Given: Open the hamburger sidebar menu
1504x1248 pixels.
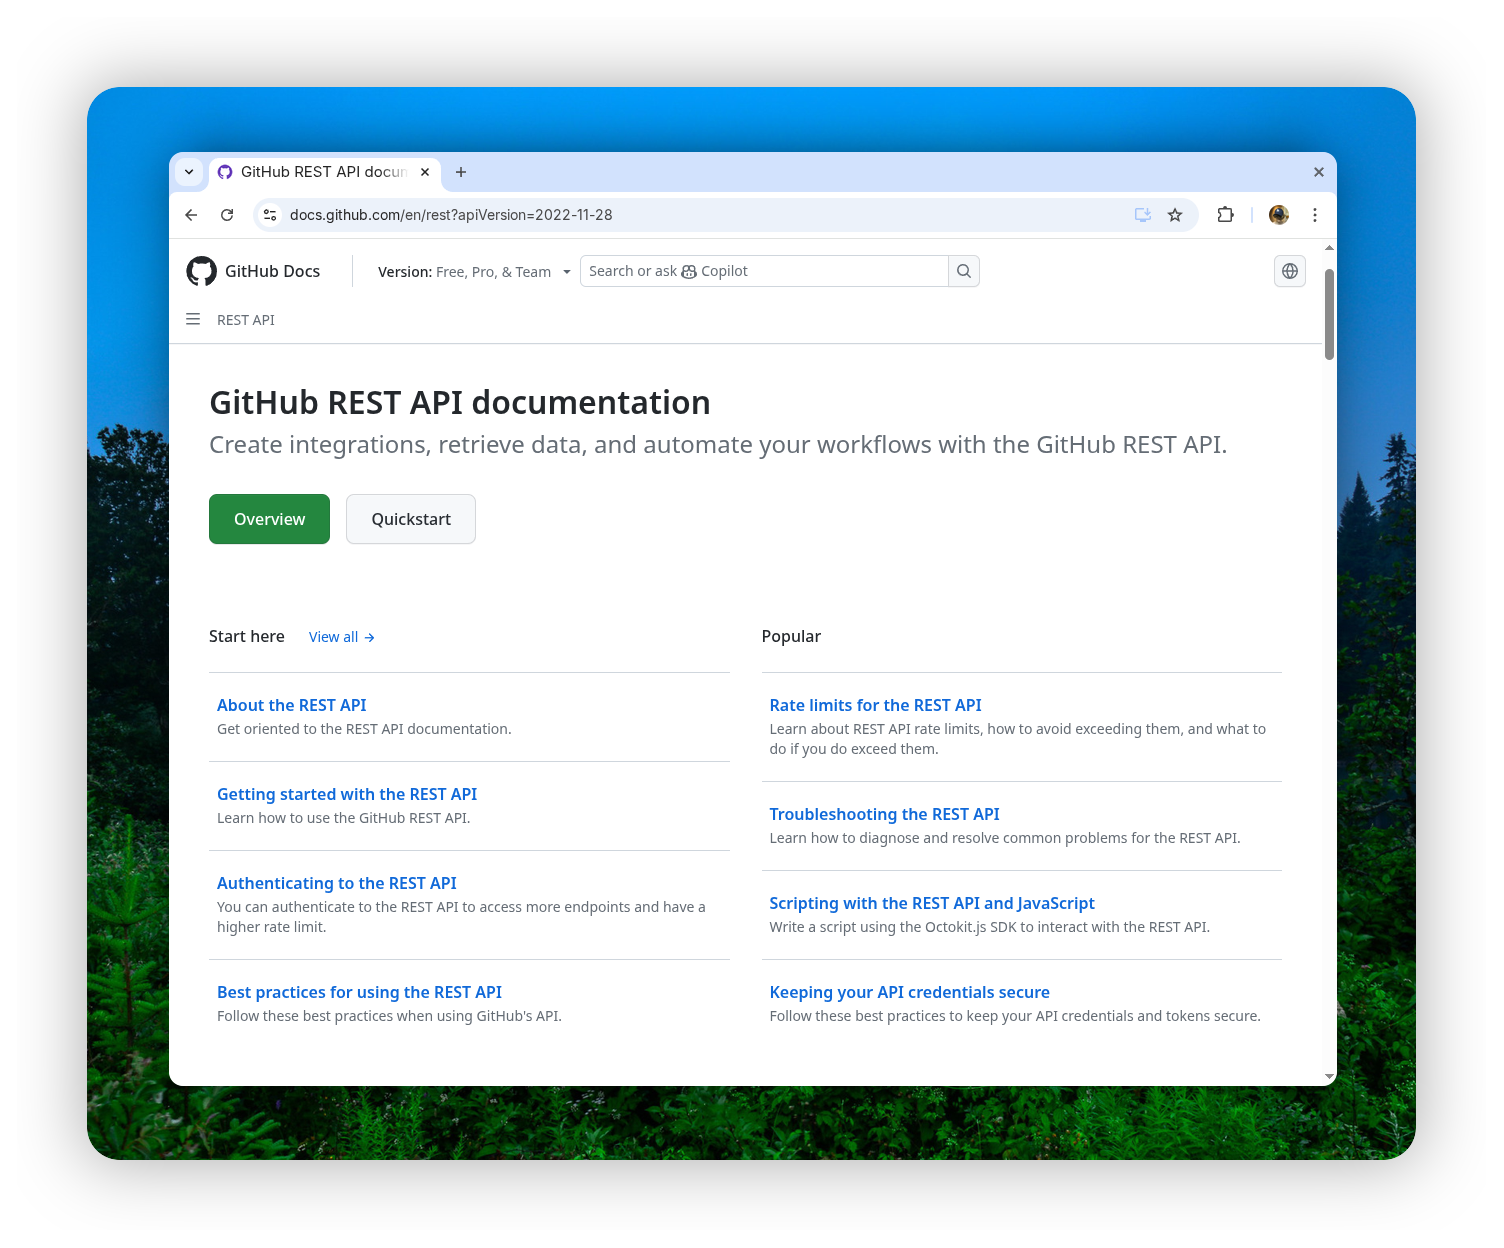Looking at the screenshot, I should point(193,319).
